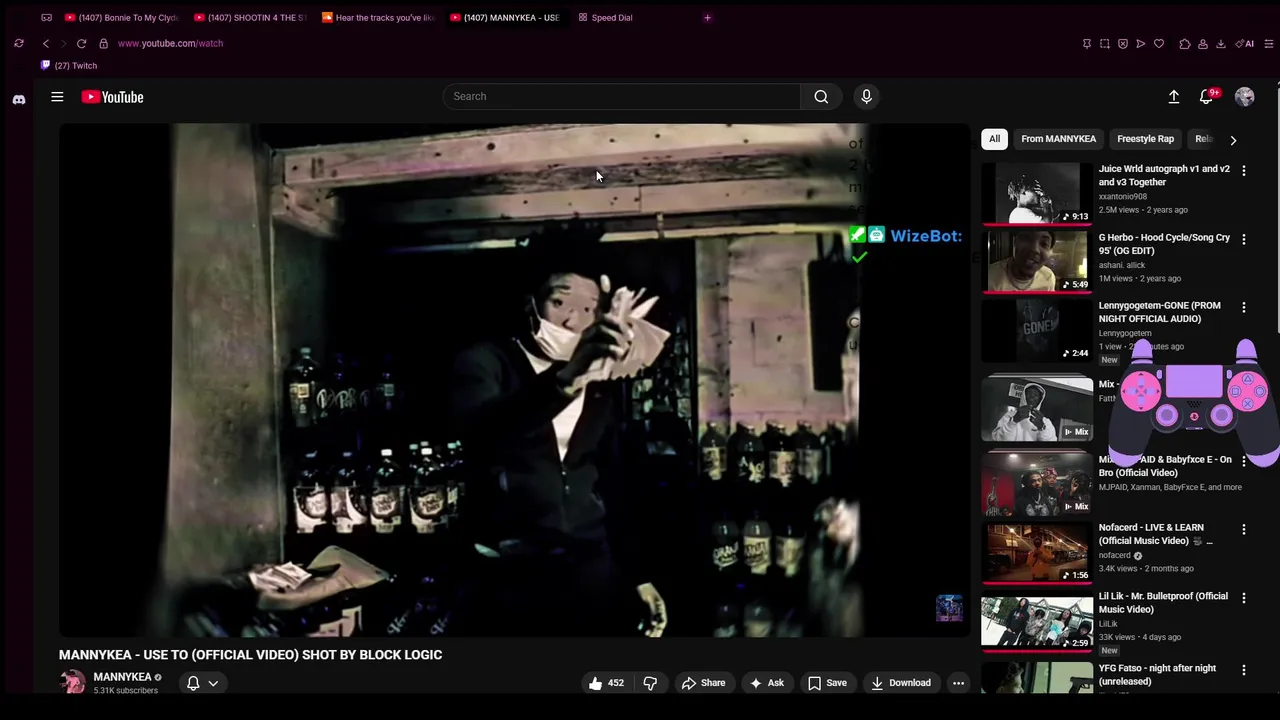Open the account avatar menu
The width and height of the screenshot is (1280, 720).
click(x=1244, y=96)
